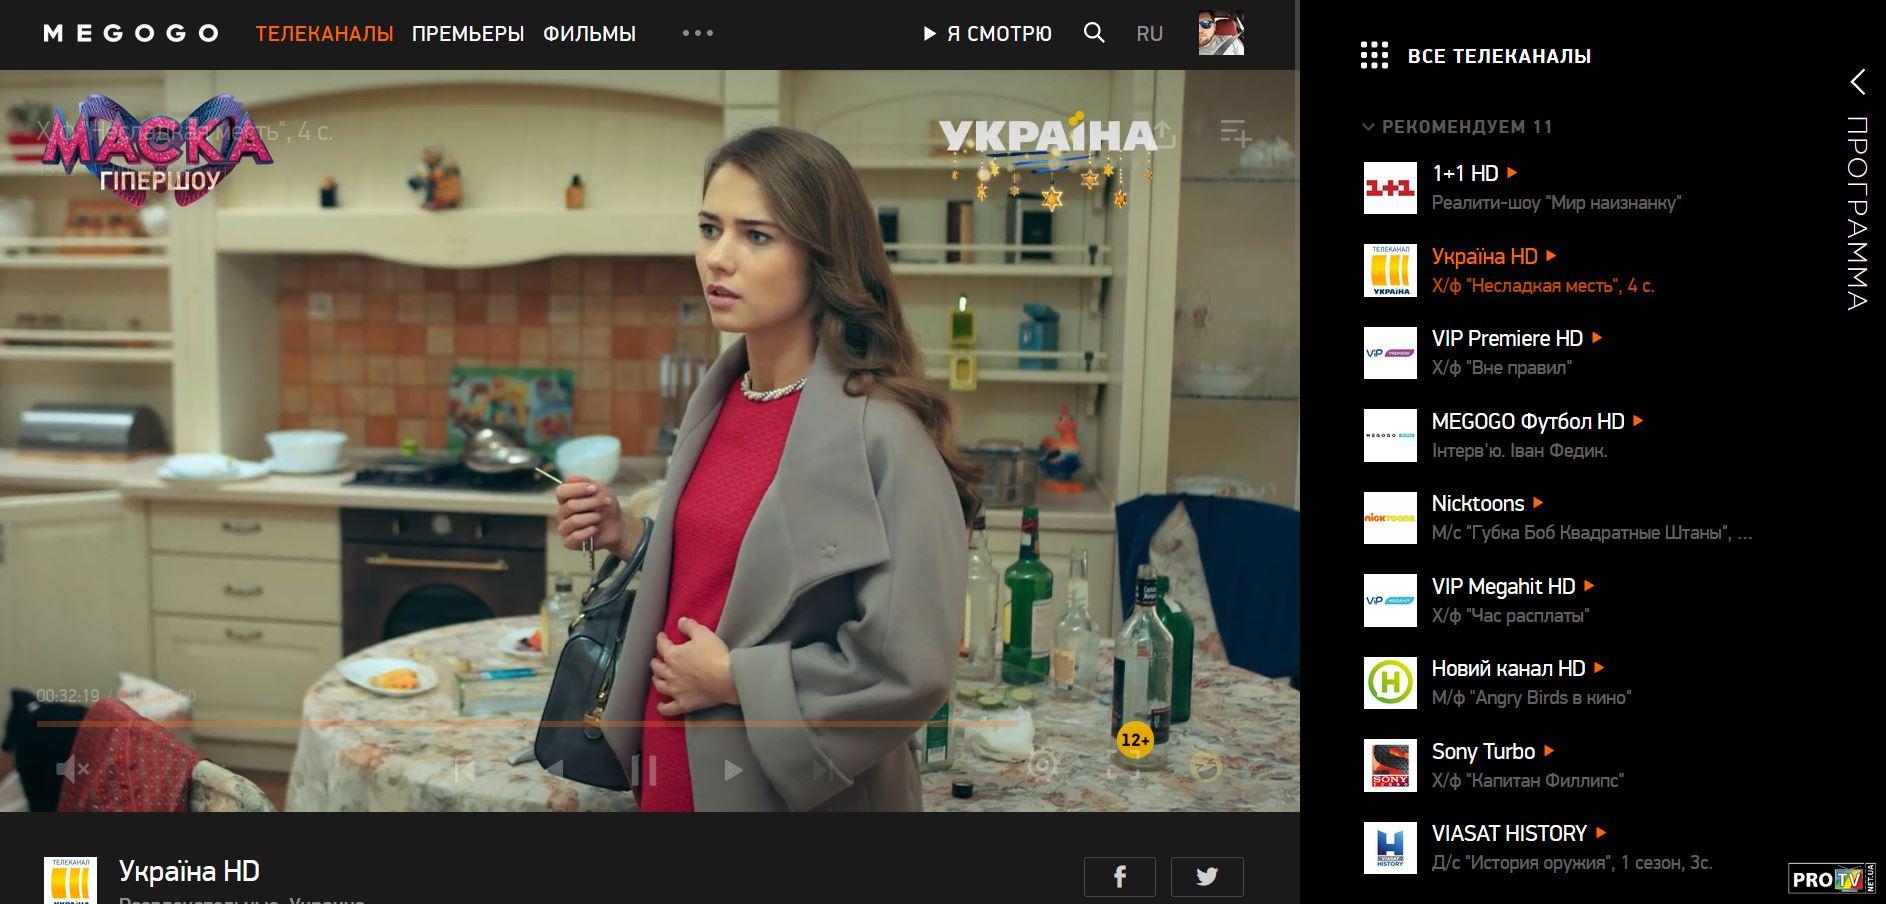
Task: Click the Facebook share button
Action: coord(1119,877)
